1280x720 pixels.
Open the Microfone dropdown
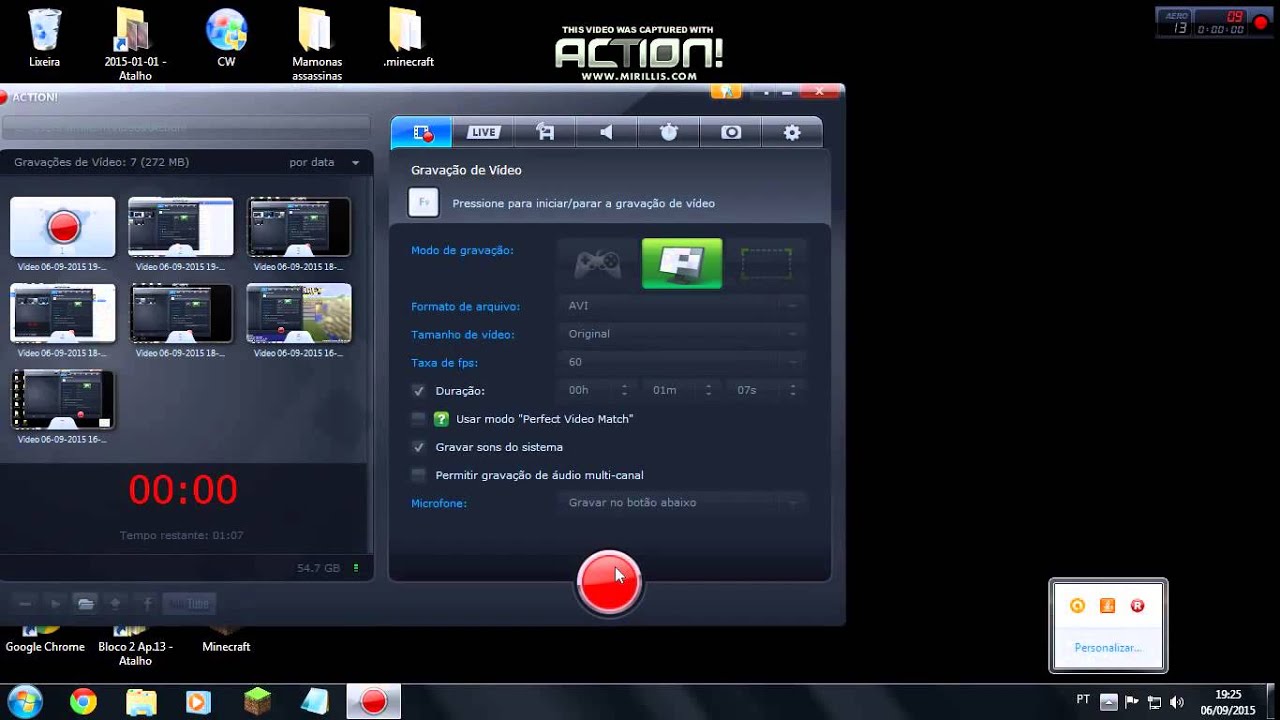point(684,502)
